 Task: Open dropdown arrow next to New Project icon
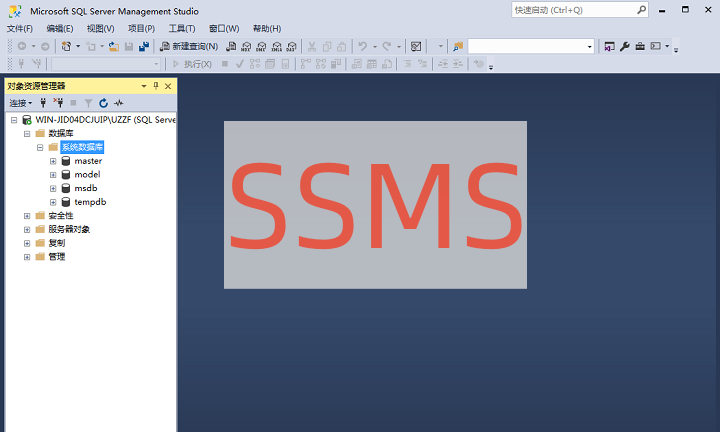click(78, 46)
